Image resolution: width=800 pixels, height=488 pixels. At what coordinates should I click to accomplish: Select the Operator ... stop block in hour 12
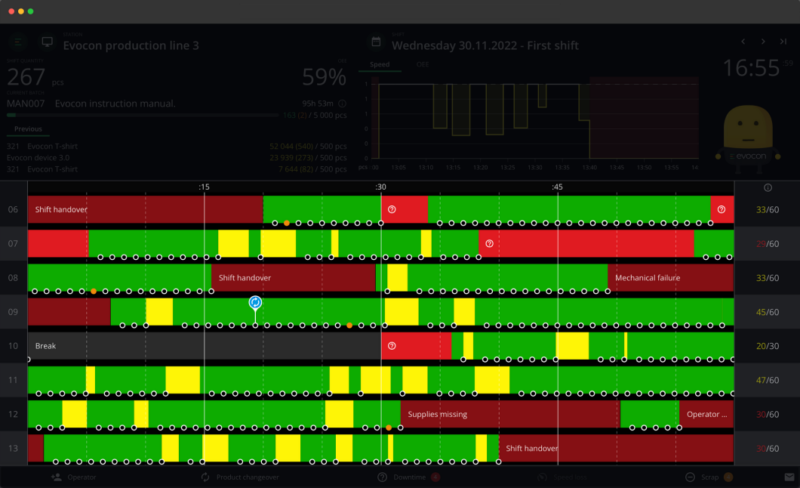tap(707, 414)
